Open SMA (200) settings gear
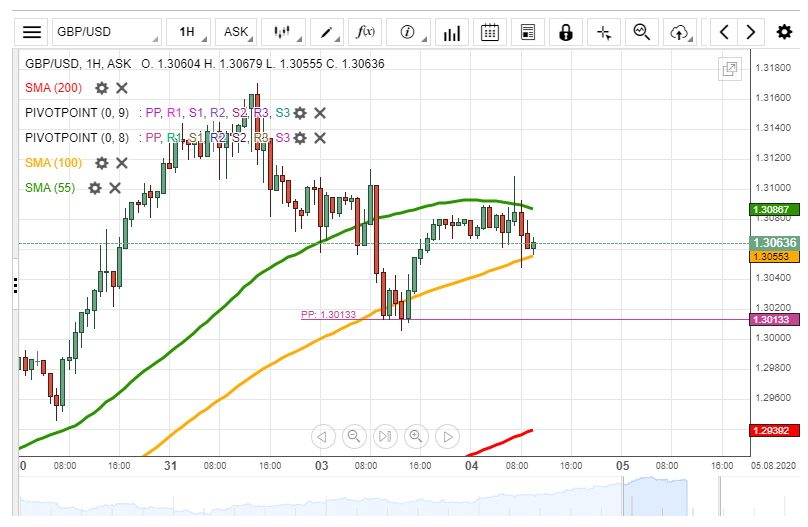 (x=102, y=88)
